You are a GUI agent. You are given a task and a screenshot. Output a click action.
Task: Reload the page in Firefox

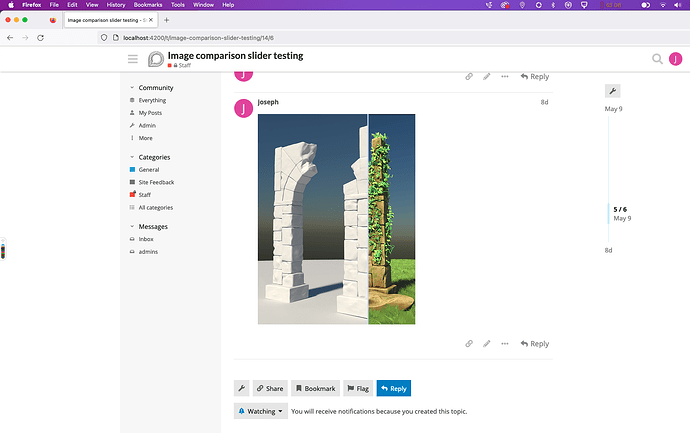point(40,38)
